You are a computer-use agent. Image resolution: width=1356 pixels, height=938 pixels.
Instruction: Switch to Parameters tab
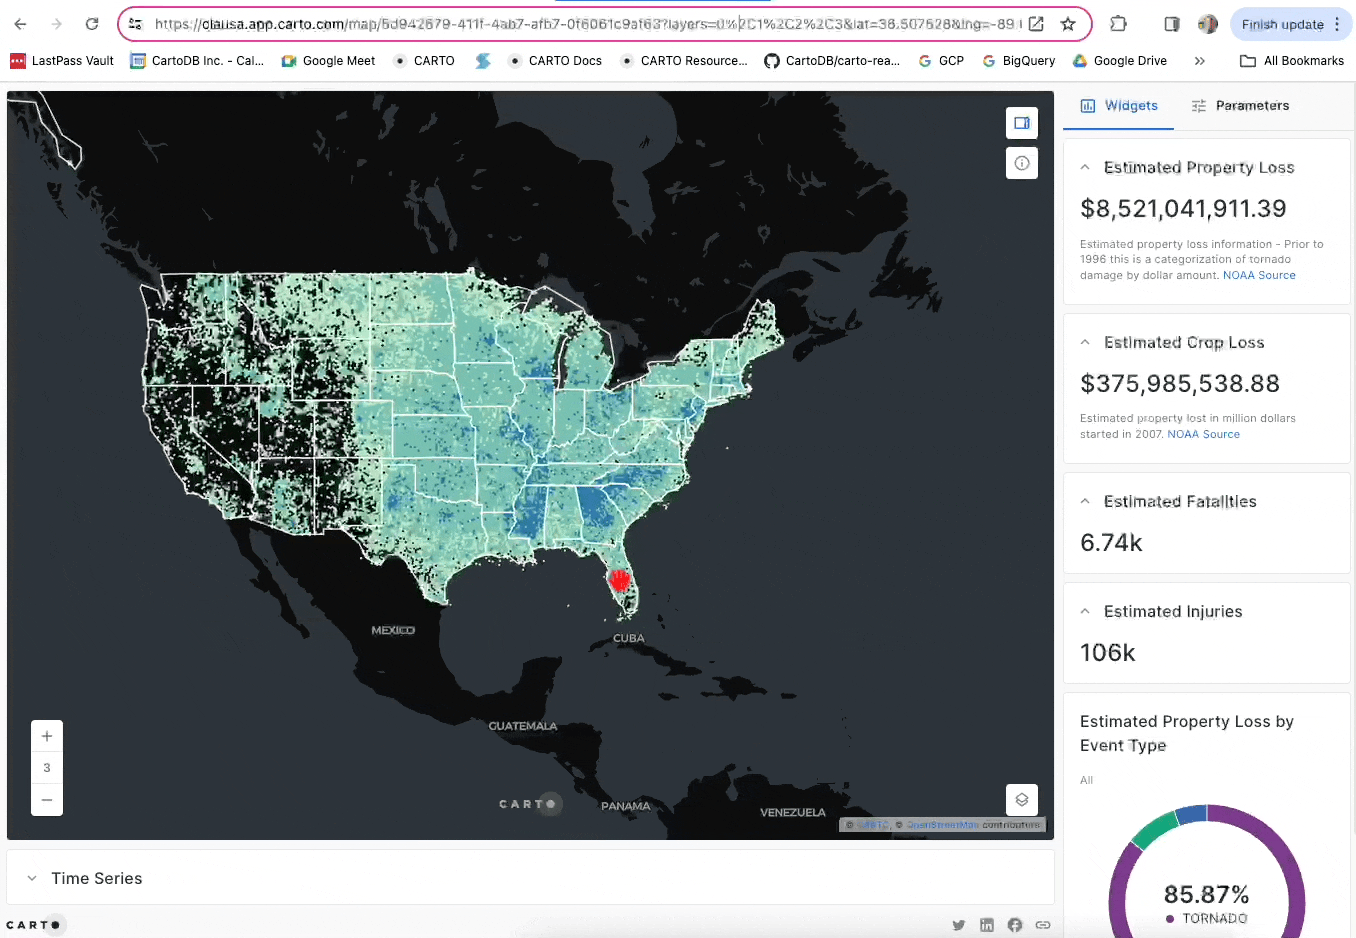click(x=1240, y=106)
